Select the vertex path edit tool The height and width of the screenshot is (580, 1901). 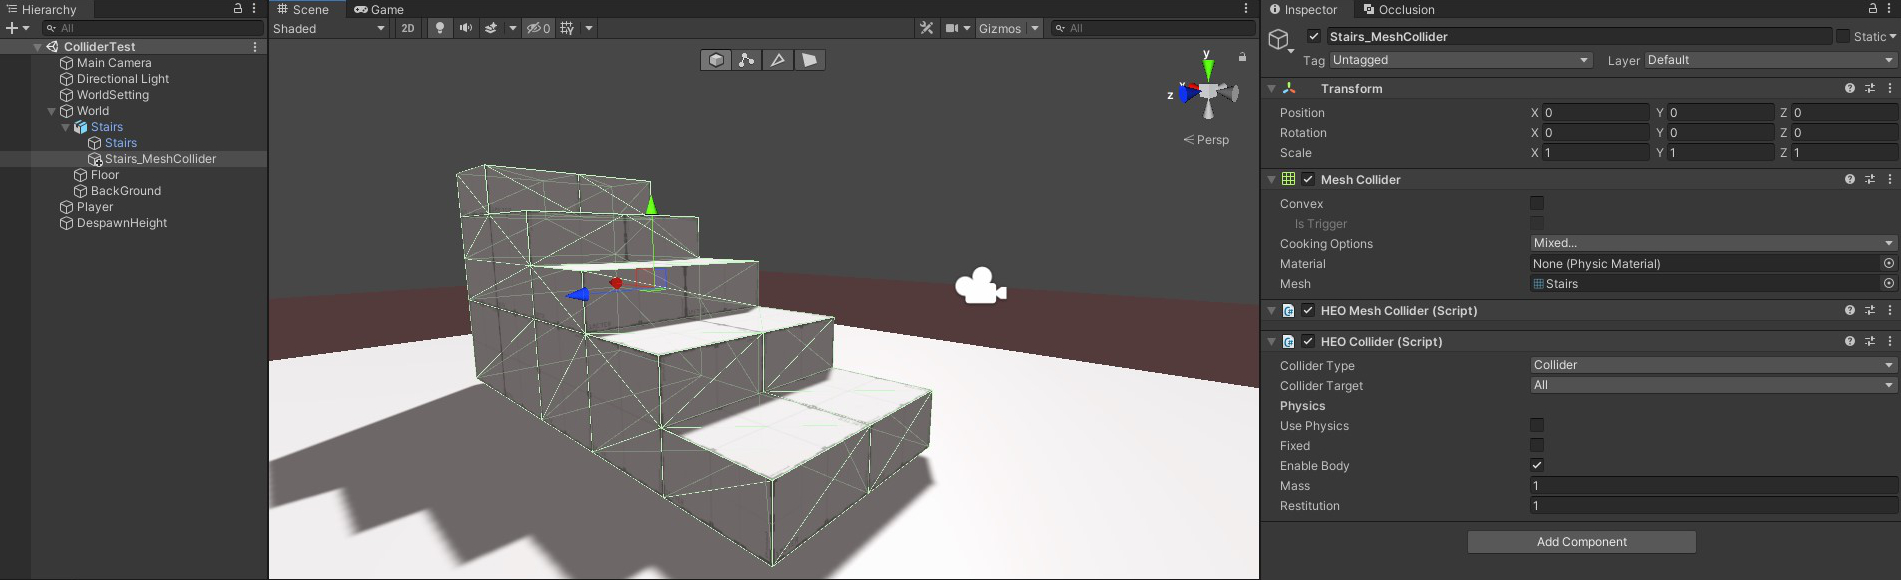coord(747,60)
